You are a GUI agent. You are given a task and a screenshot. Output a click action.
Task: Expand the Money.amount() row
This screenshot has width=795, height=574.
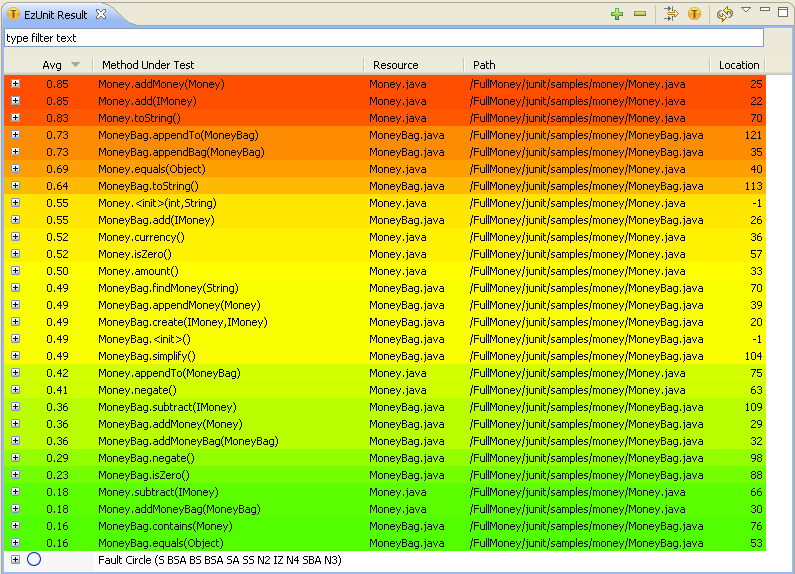point(16,271)
